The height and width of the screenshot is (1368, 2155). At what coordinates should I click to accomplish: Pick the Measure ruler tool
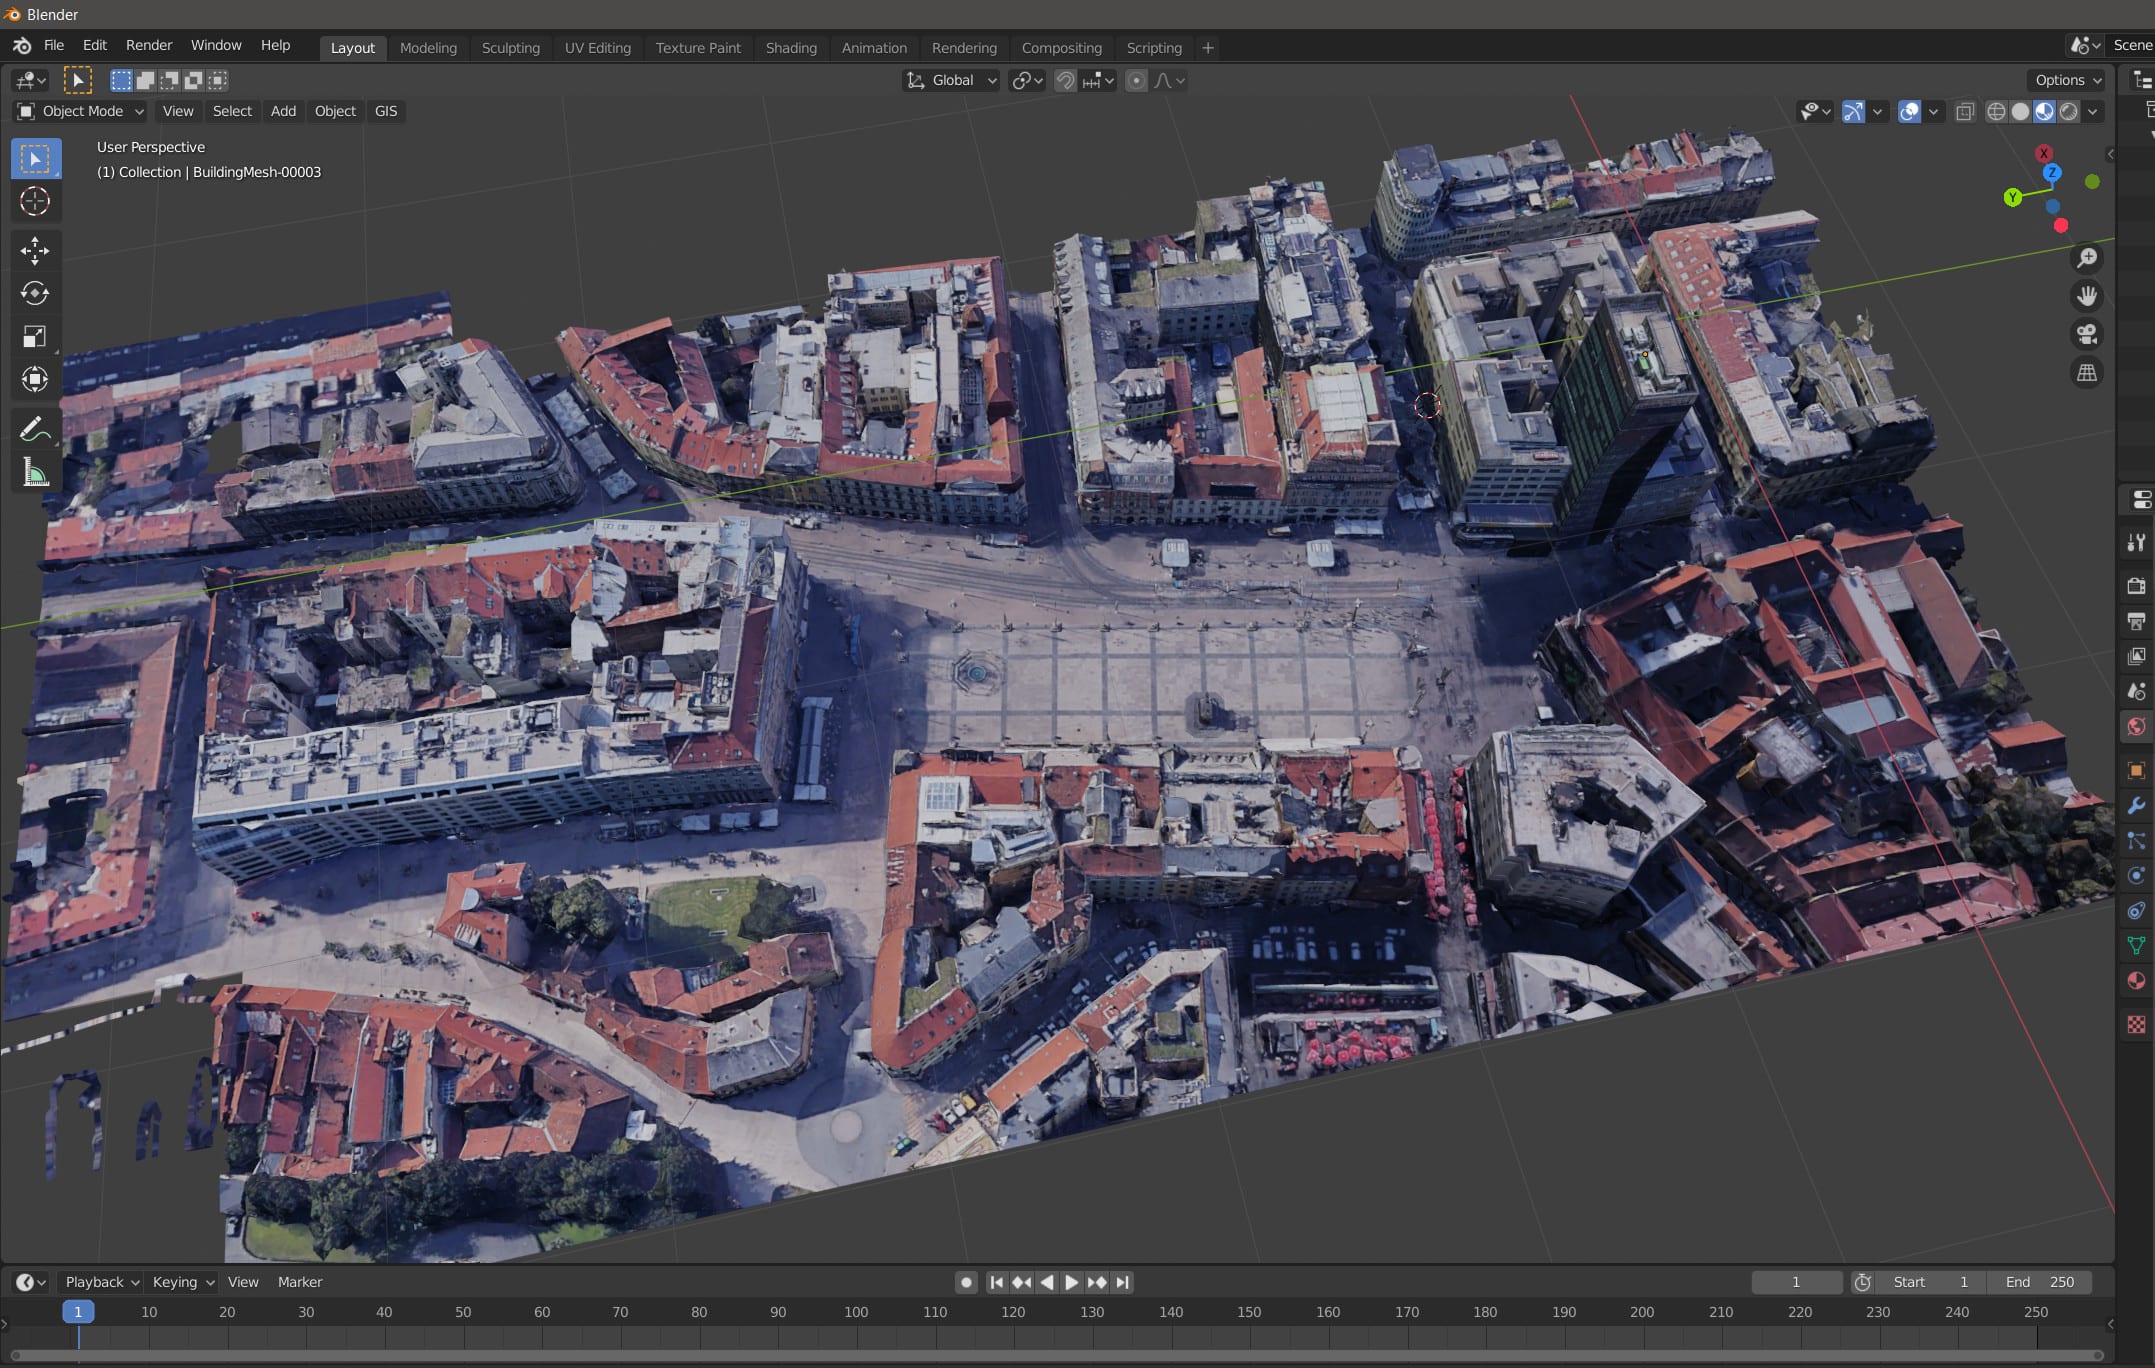(x=35, y=473)
